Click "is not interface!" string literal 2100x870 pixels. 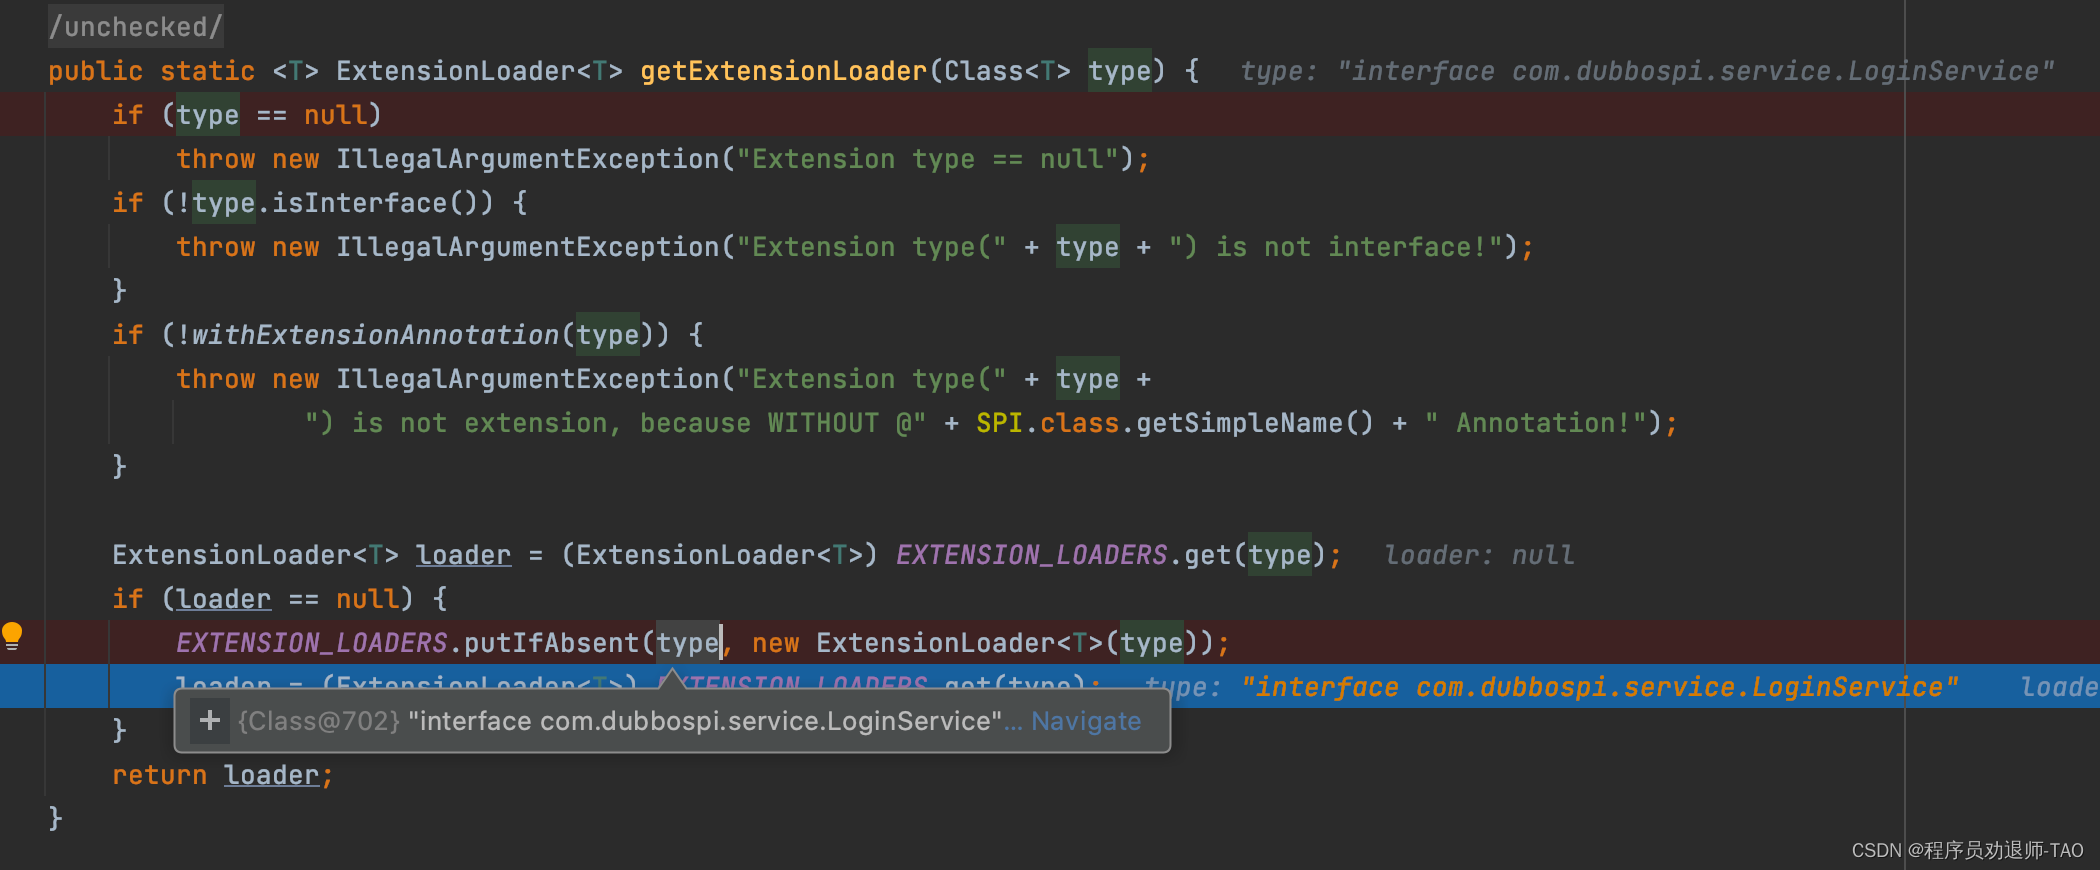tap(1336, 247)
